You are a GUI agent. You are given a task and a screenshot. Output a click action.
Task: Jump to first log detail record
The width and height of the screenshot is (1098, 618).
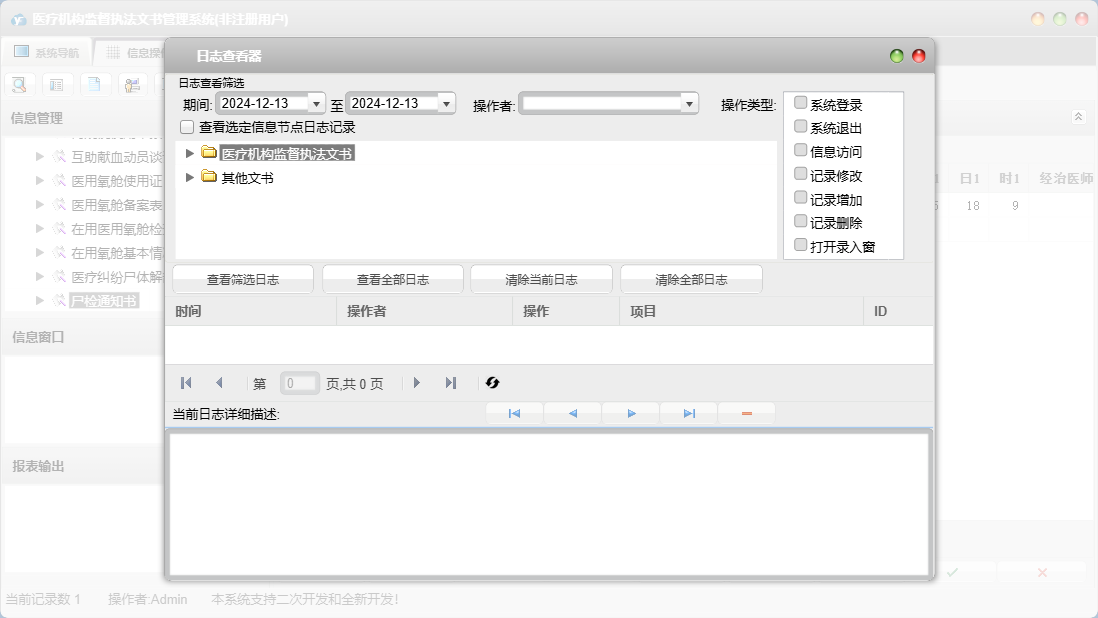(514, 414)
